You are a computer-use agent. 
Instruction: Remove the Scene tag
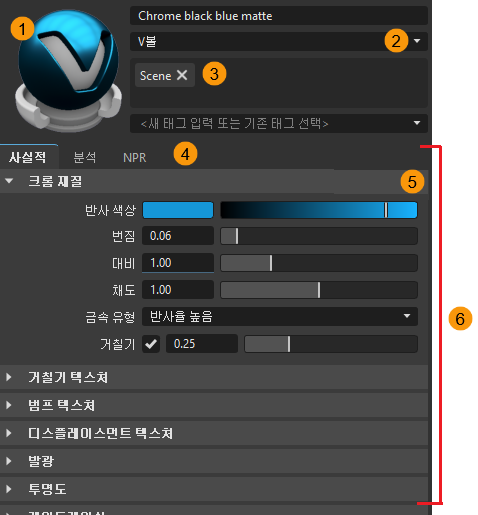tap(182, 75)
